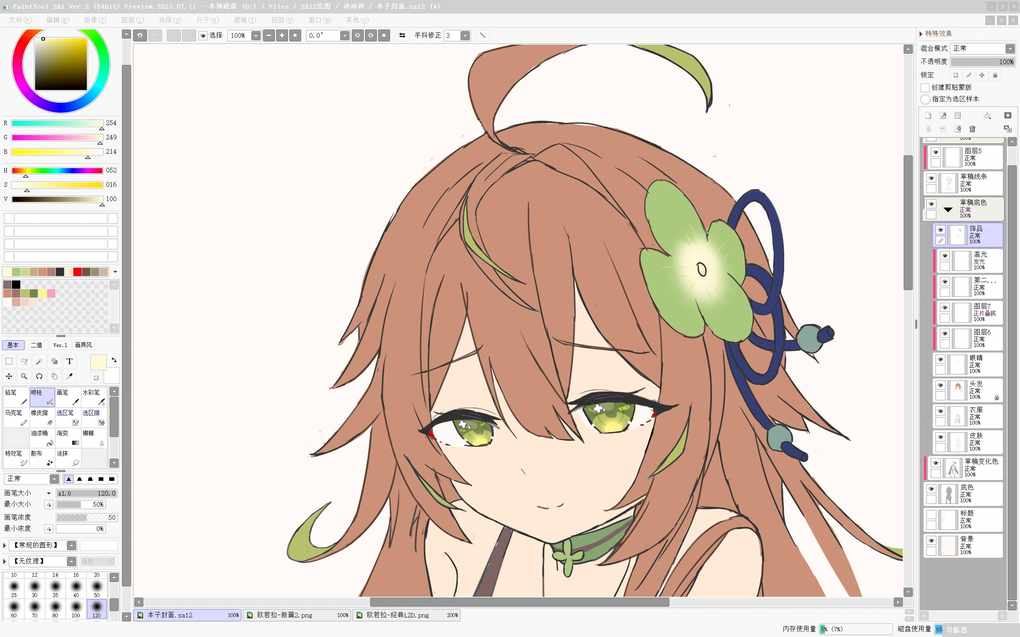The width and height of the screenshot is (1020, 637).
Task: Click the 画笔大小 brush size slider
Action: [x=86, y=493]
